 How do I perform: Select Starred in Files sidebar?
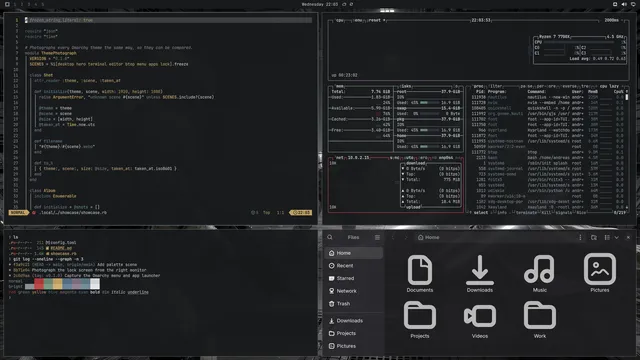353,278
